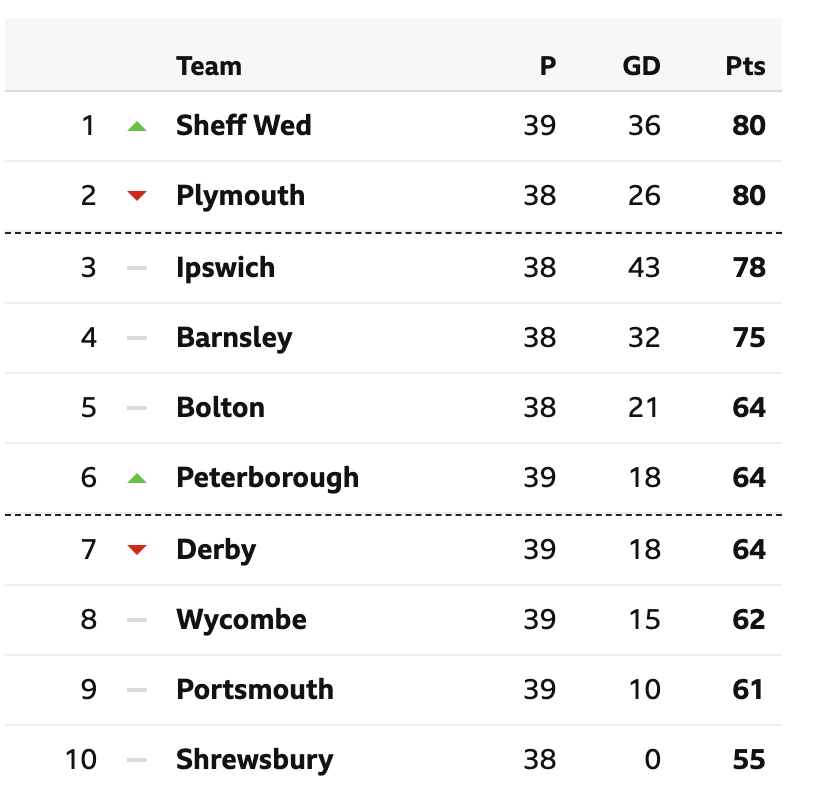Screen dimensions: 814x788
Task: Select the Pts column header
Action: pyautogui.click(x=745, y=66)
